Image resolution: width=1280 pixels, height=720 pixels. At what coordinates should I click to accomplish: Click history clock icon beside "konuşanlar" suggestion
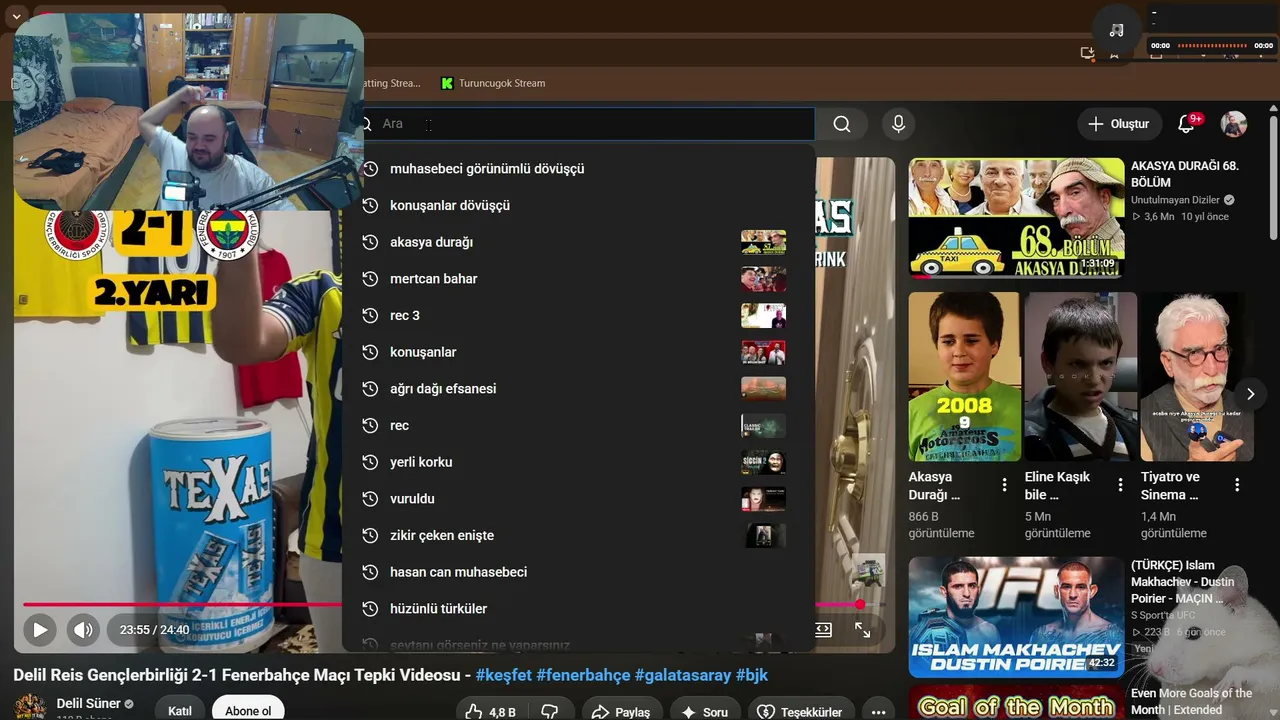click(369, 352)
